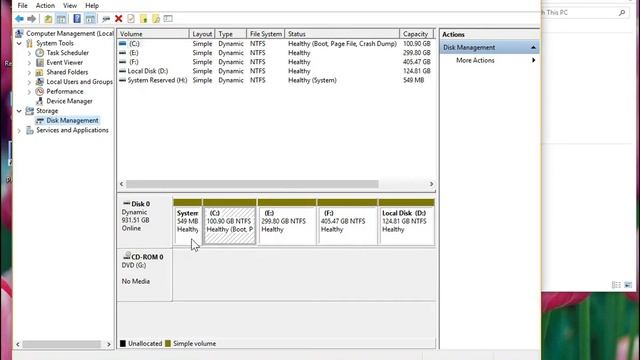The width and height of the screenshot is (640, 360).
Task: Sort the volume list by the Capacity column
Action: (416, 34)
